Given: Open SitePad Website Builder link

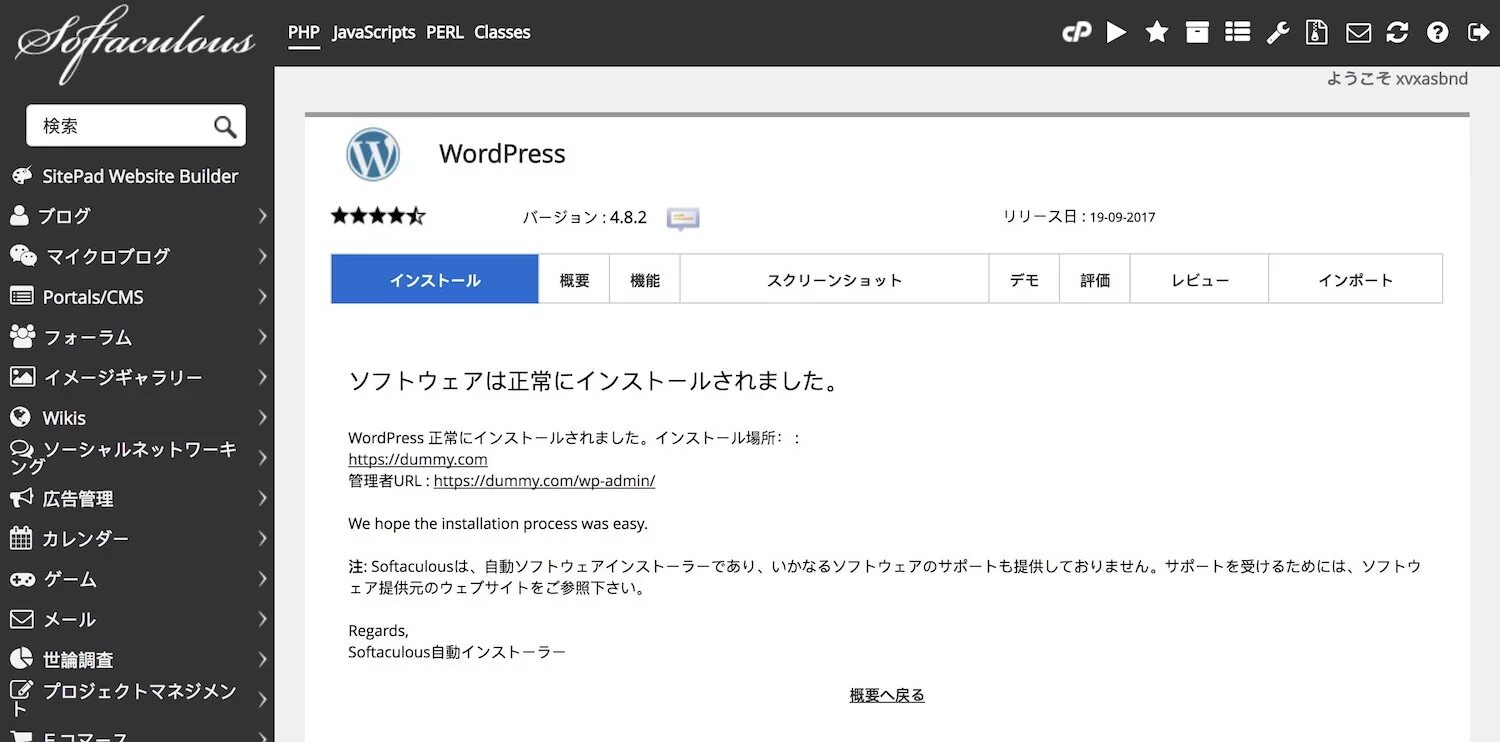Looking at the screenshot, I should tap(140, 176).
